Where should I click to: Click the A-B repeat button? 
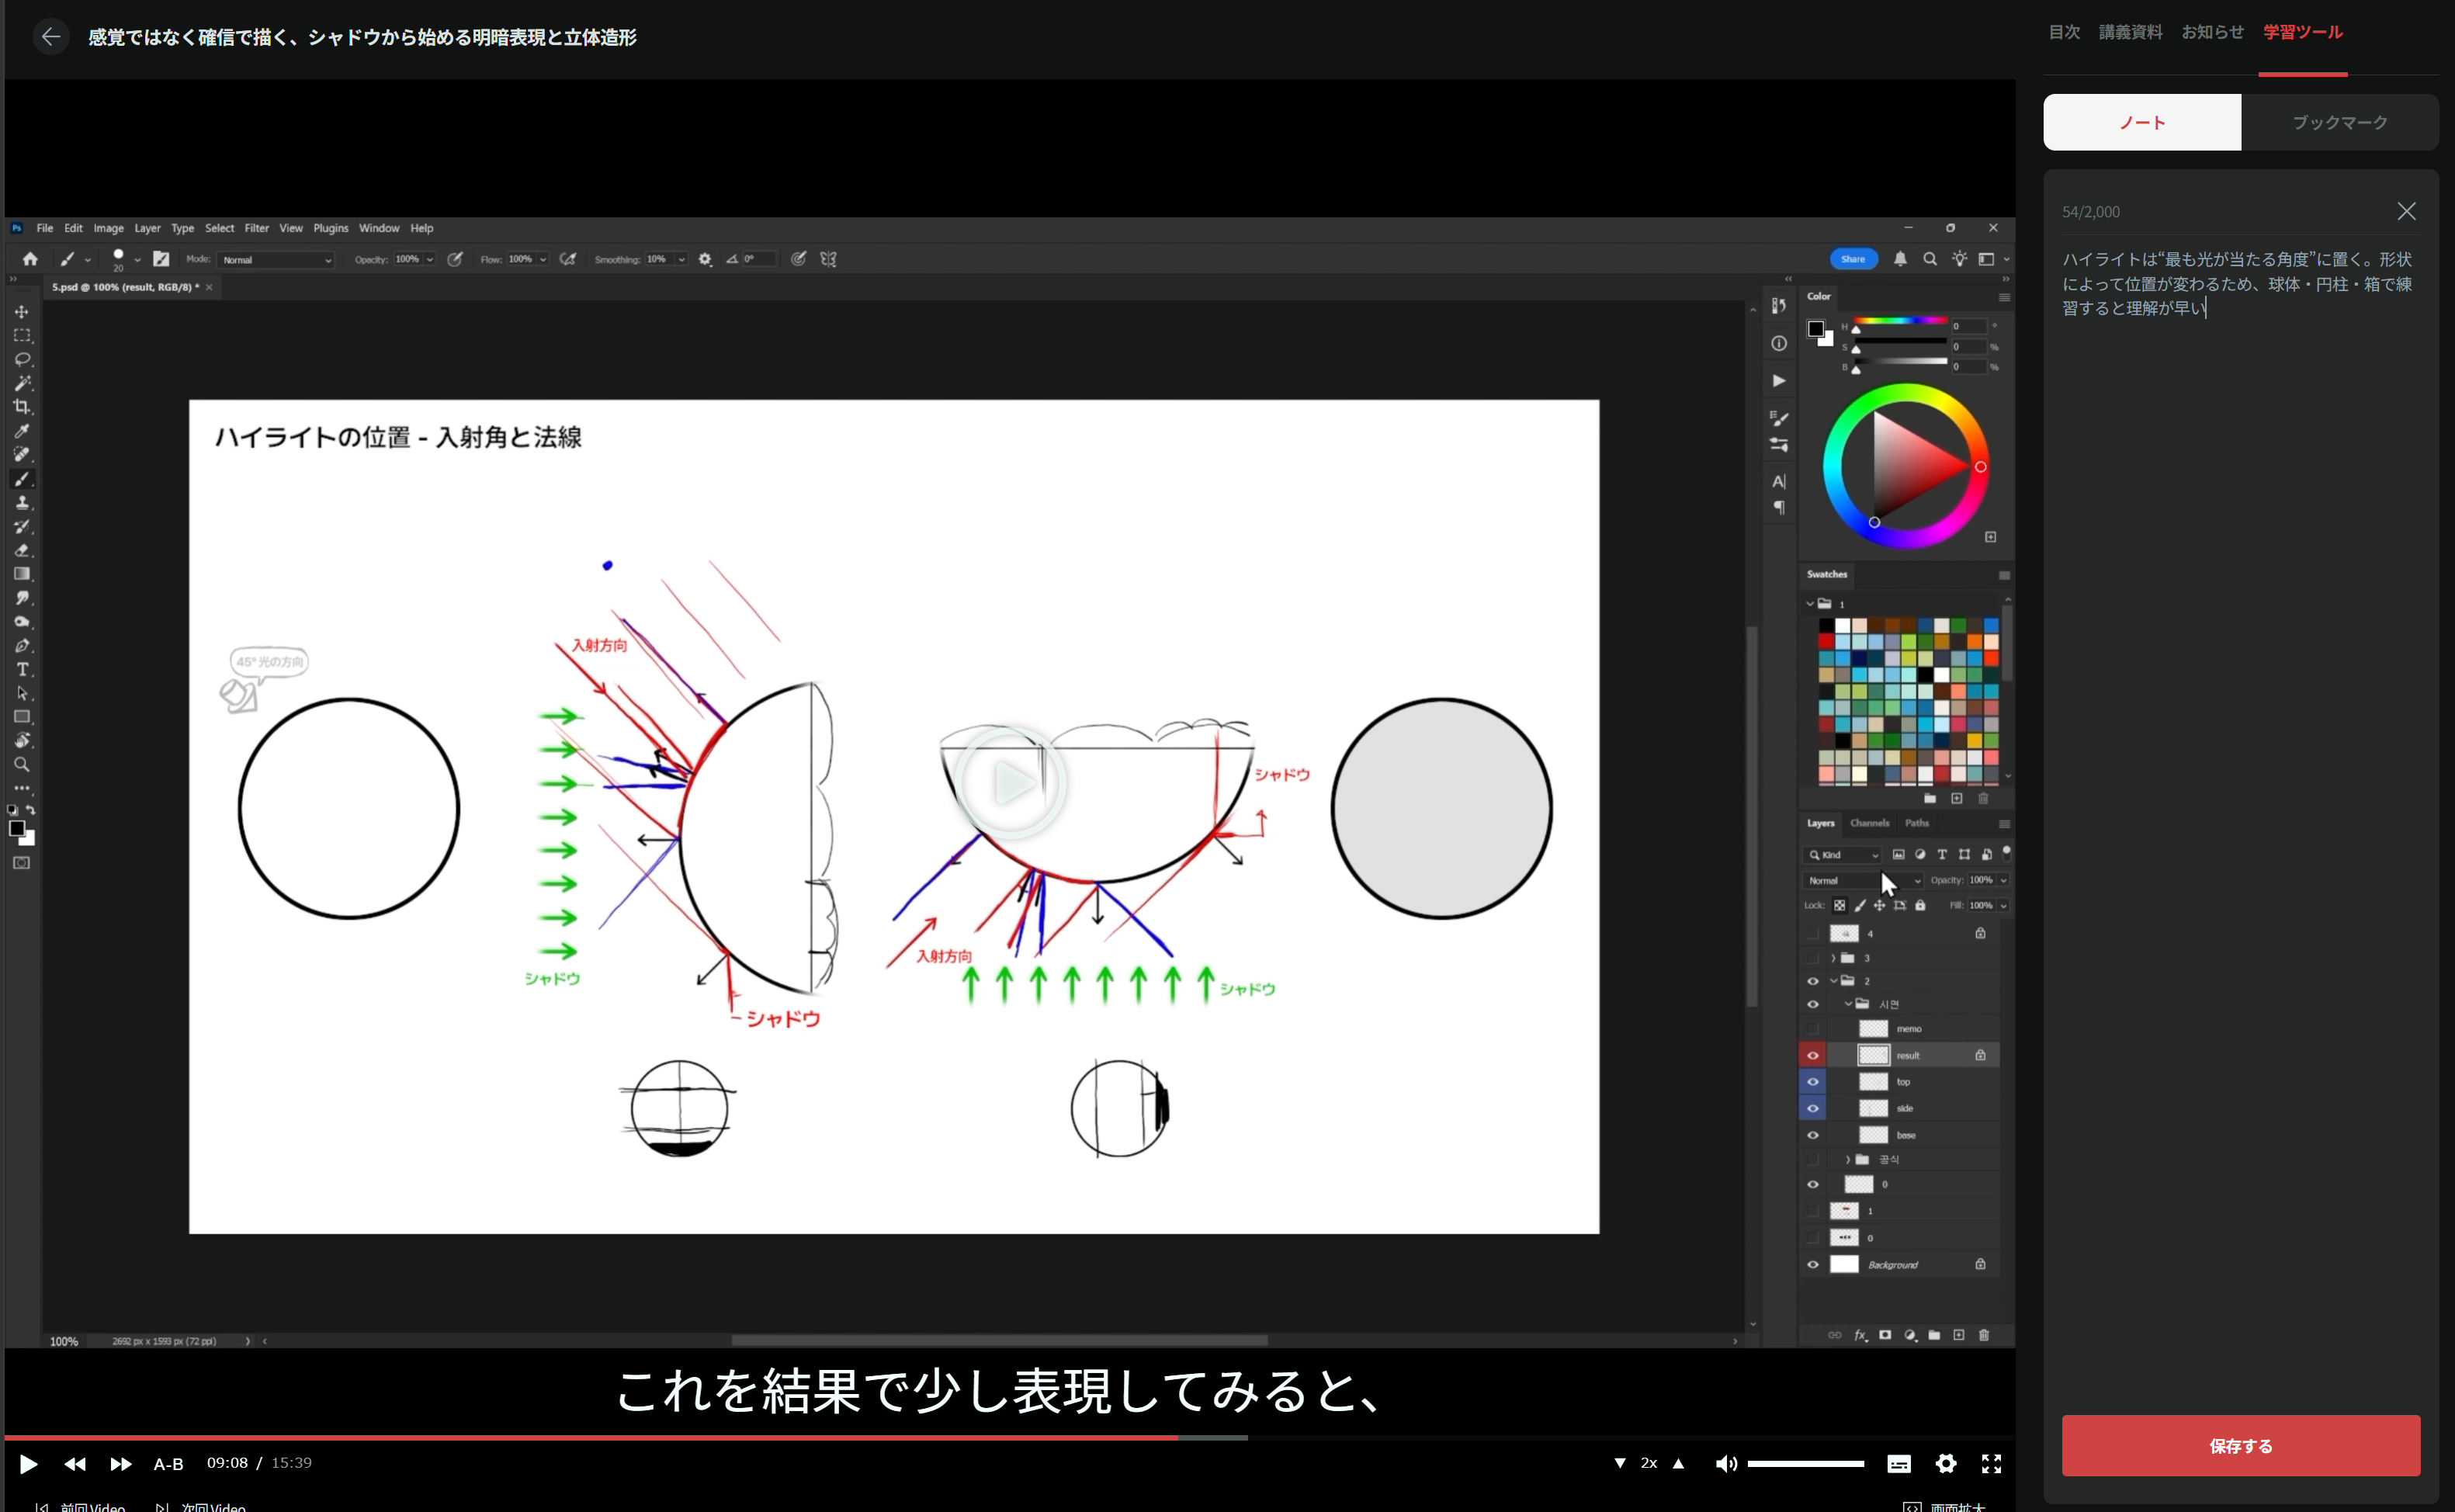[x=168, y=1464]
